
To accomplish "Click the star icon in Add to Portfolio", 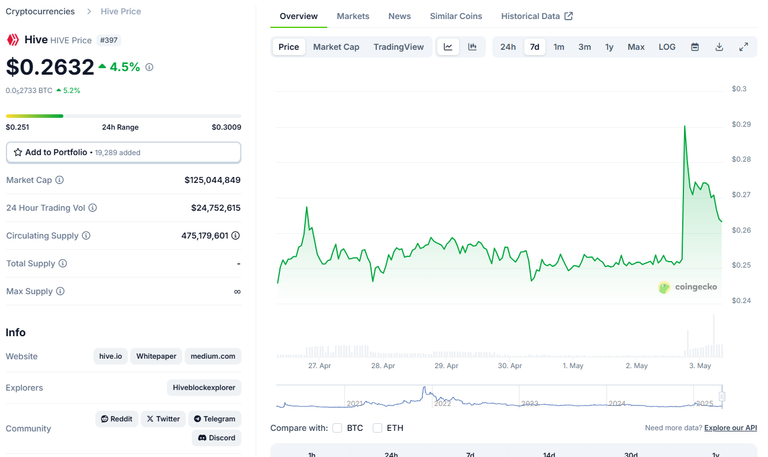I will tap(18, 152).
